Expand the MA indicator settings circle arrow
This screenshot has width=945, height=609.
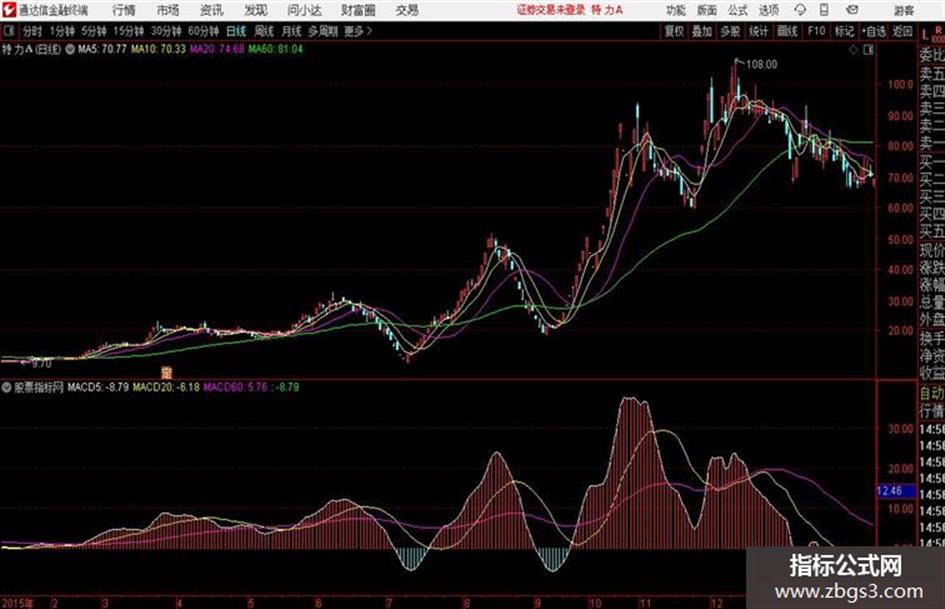coord(71,49)
